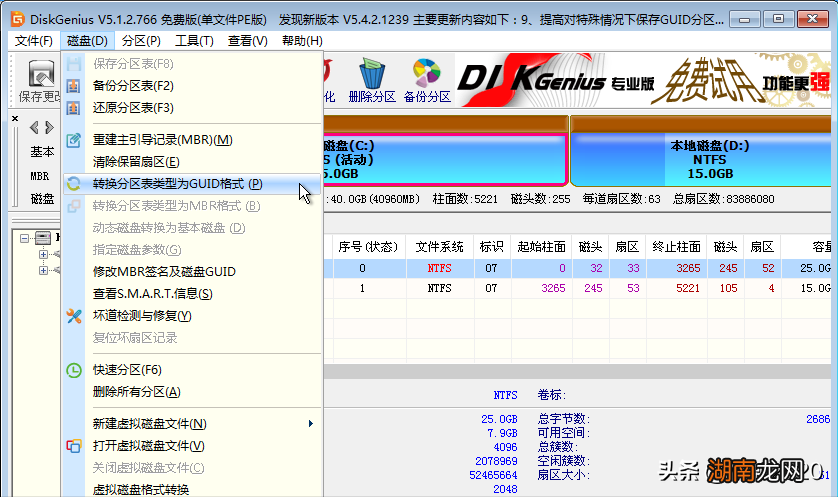Viewport: 838px width, 497px height.
Task: Choose 修改MBR签名及磁盘GUID
Action: 192,271
